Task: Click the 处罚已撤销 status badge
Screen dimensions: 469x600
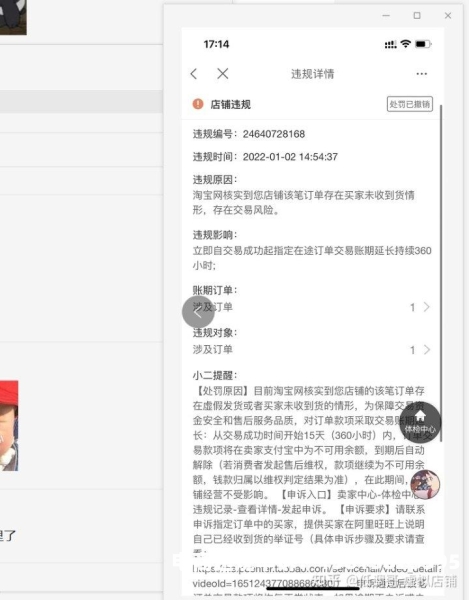Action: (410, 104)
